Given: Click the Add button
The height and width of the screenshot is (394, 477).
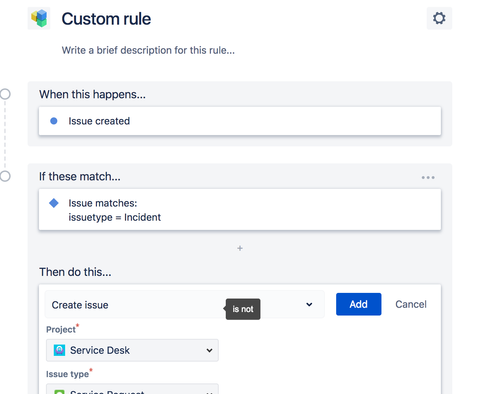Looking at the screenshot, I should (358, 304).
